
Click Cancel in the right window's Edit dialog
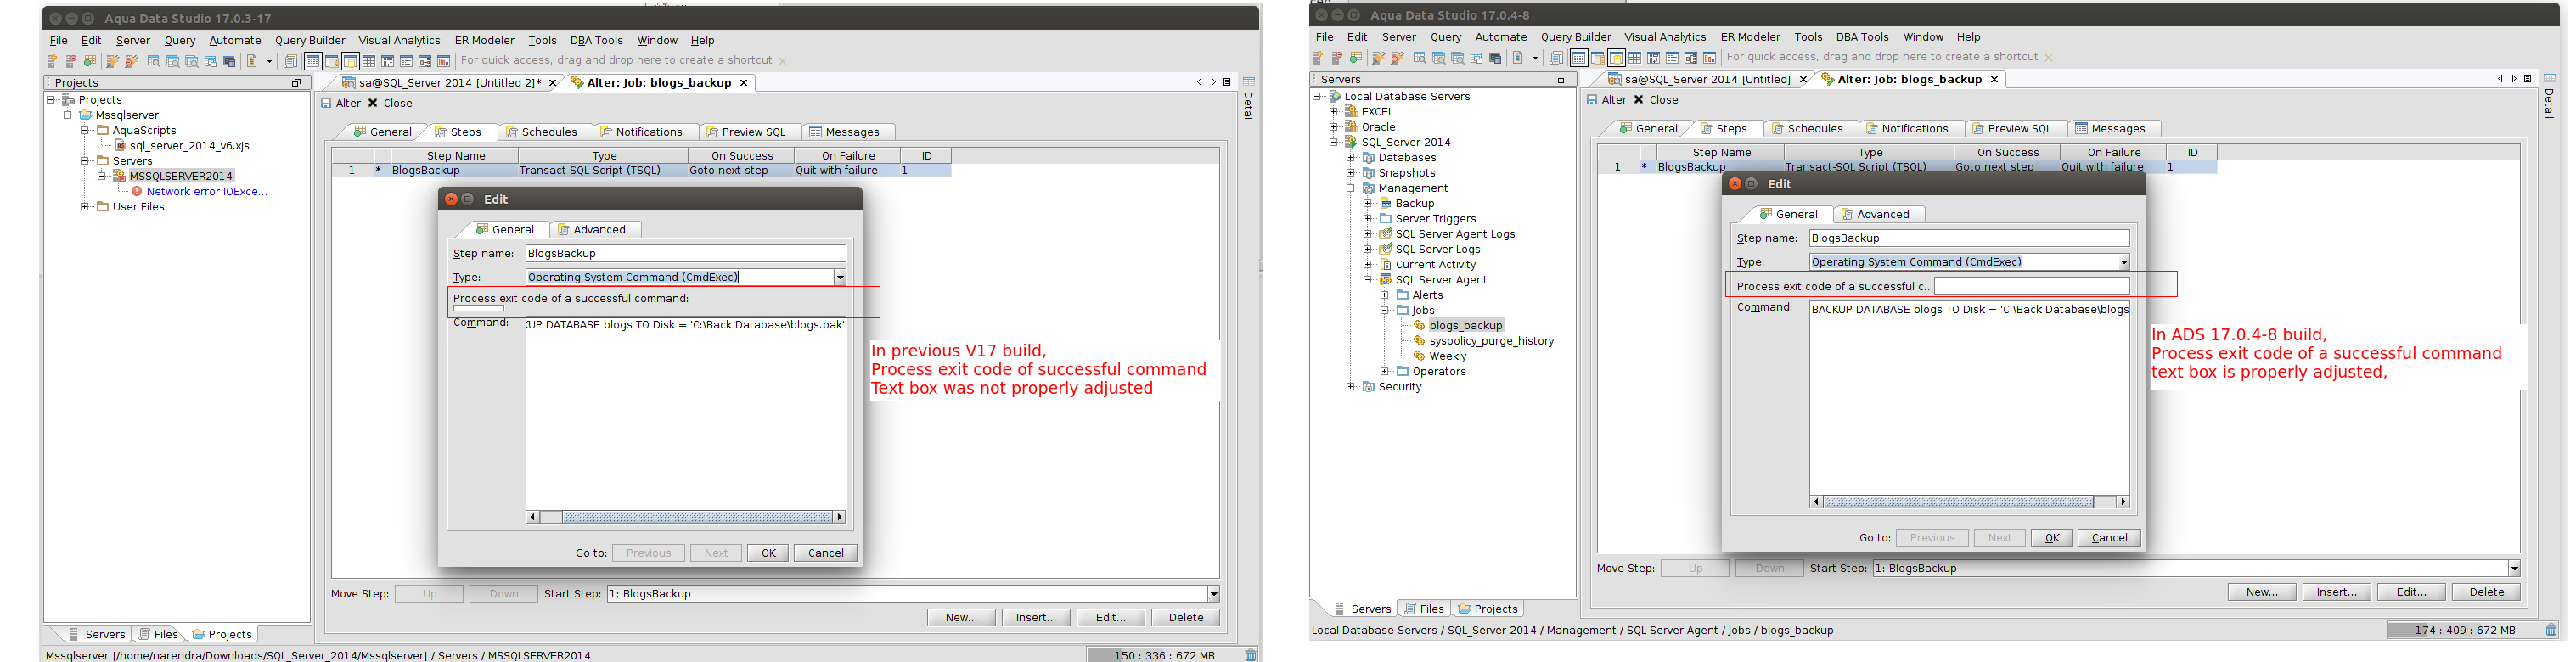(2109, 538)
